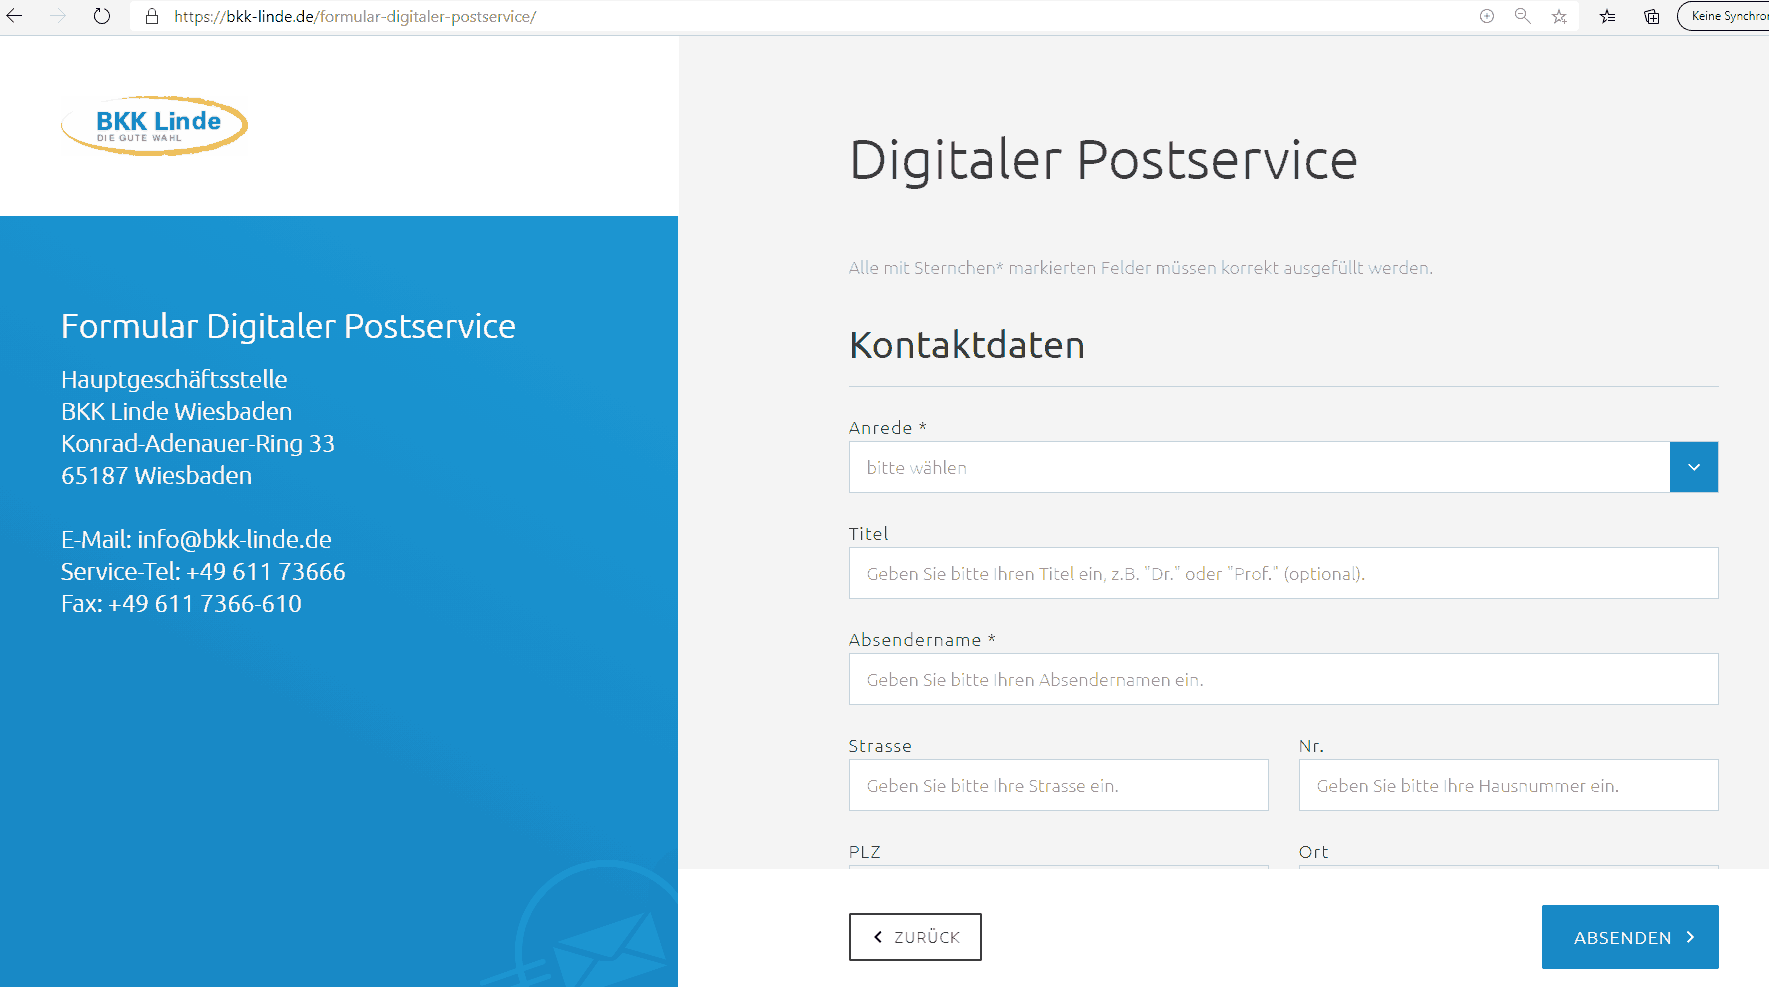This screenshot has width=1769, height=987.
Task: Click the 'Formular Digitaler Postservice' heading
Action: click(x=288, y=327)
